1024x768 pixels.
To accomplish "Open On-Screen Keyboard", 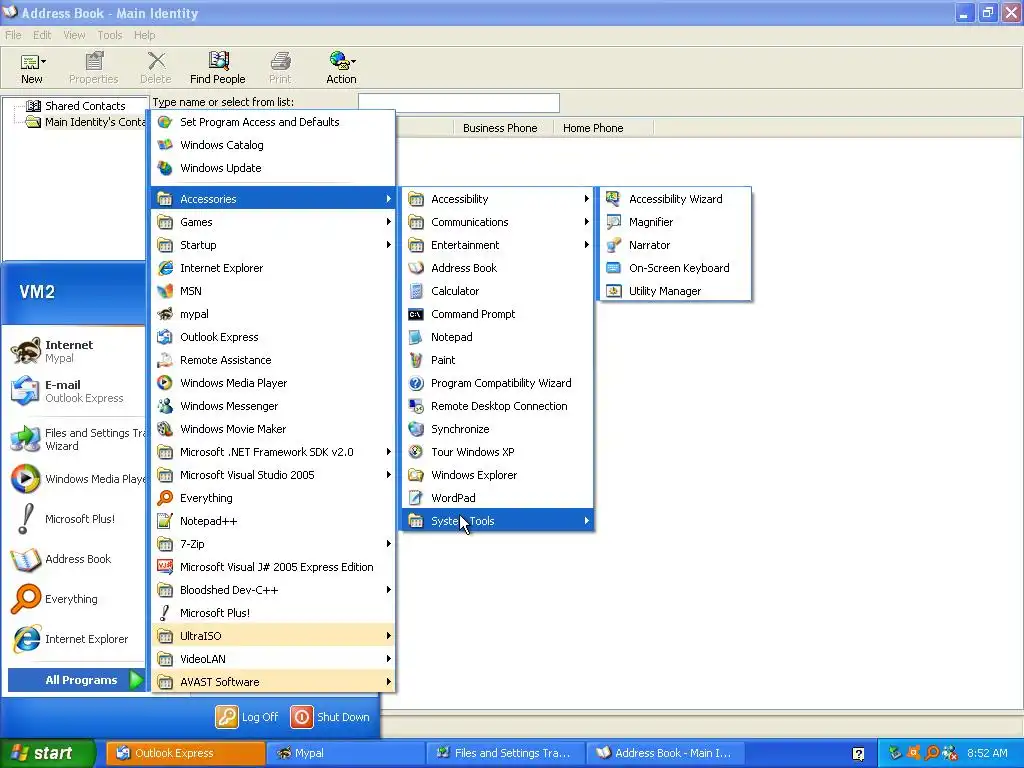I will (x=674, y=268).
